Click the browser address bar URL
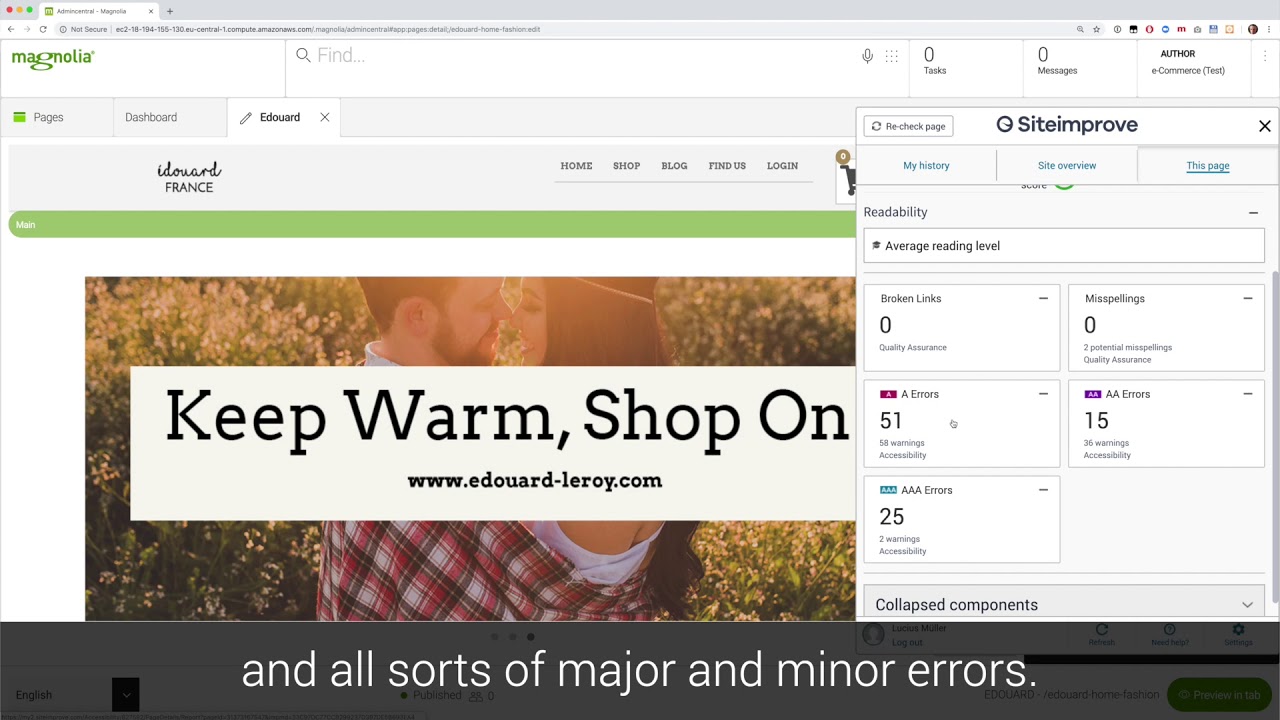 click(x=328, y=29)
